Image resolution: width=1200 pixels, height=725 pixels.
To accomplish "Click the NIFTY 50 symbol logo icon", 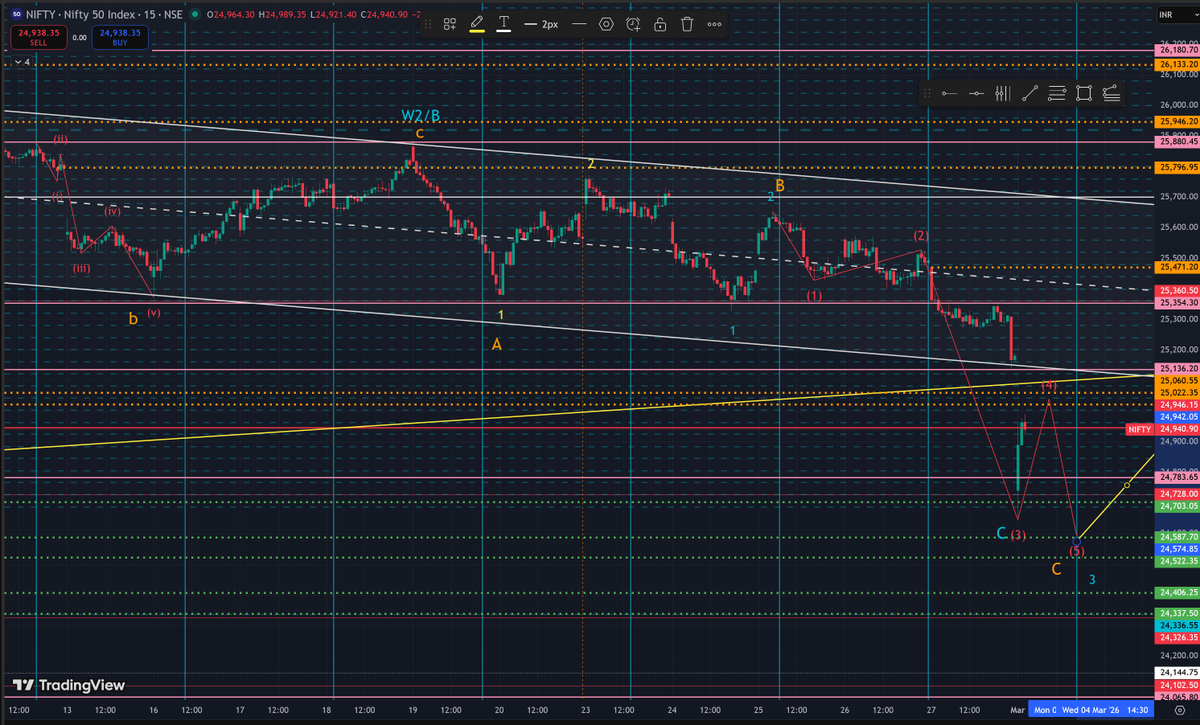I will click(x=18, y=14).
